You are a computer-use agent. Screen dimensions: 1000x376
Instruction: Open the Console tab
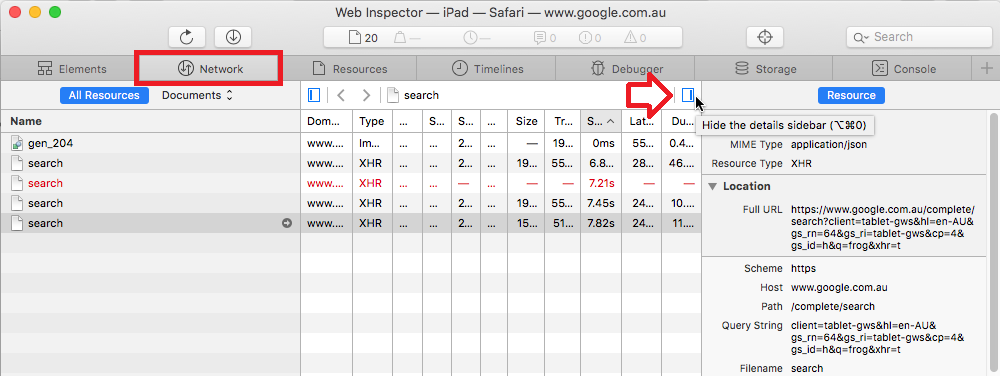(x=904, y=68)
